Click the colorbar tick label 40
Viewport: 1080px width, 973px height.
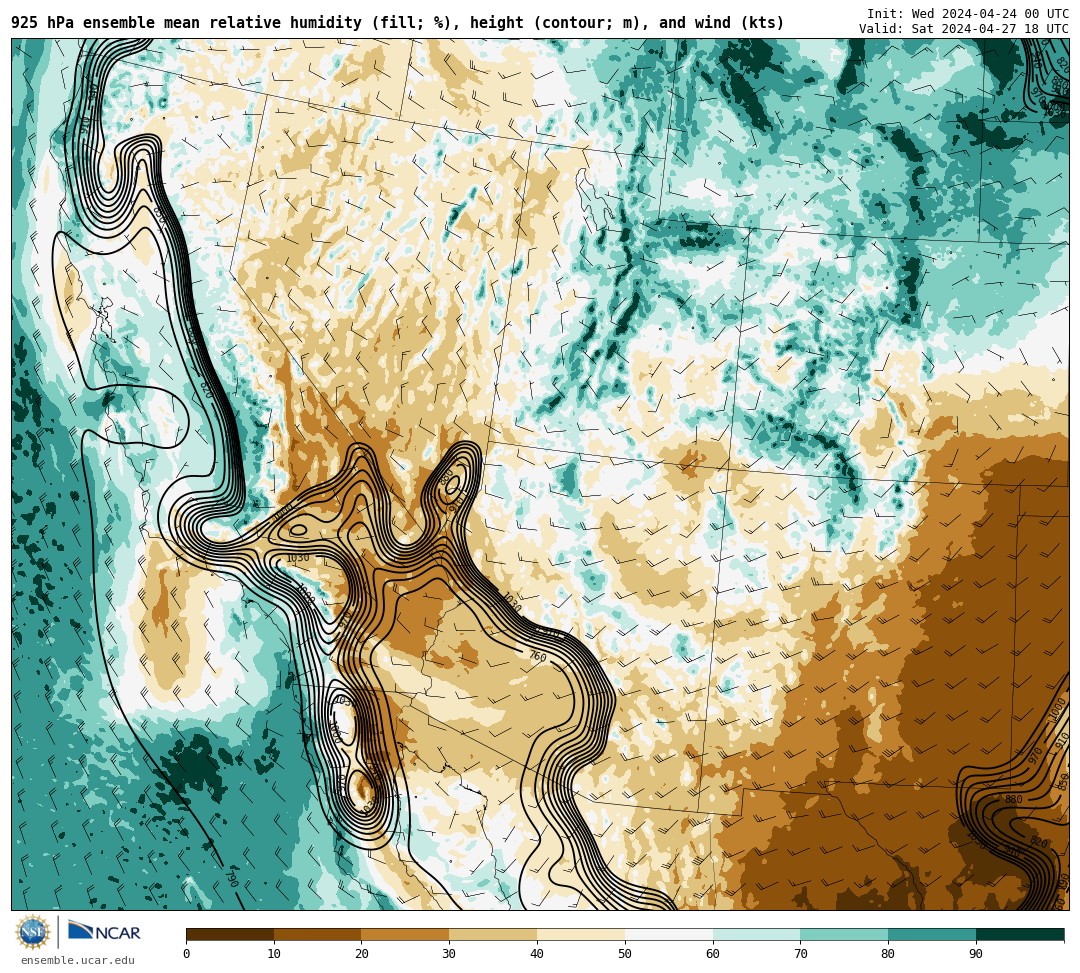pyautogui.click(x=537, y=954)
